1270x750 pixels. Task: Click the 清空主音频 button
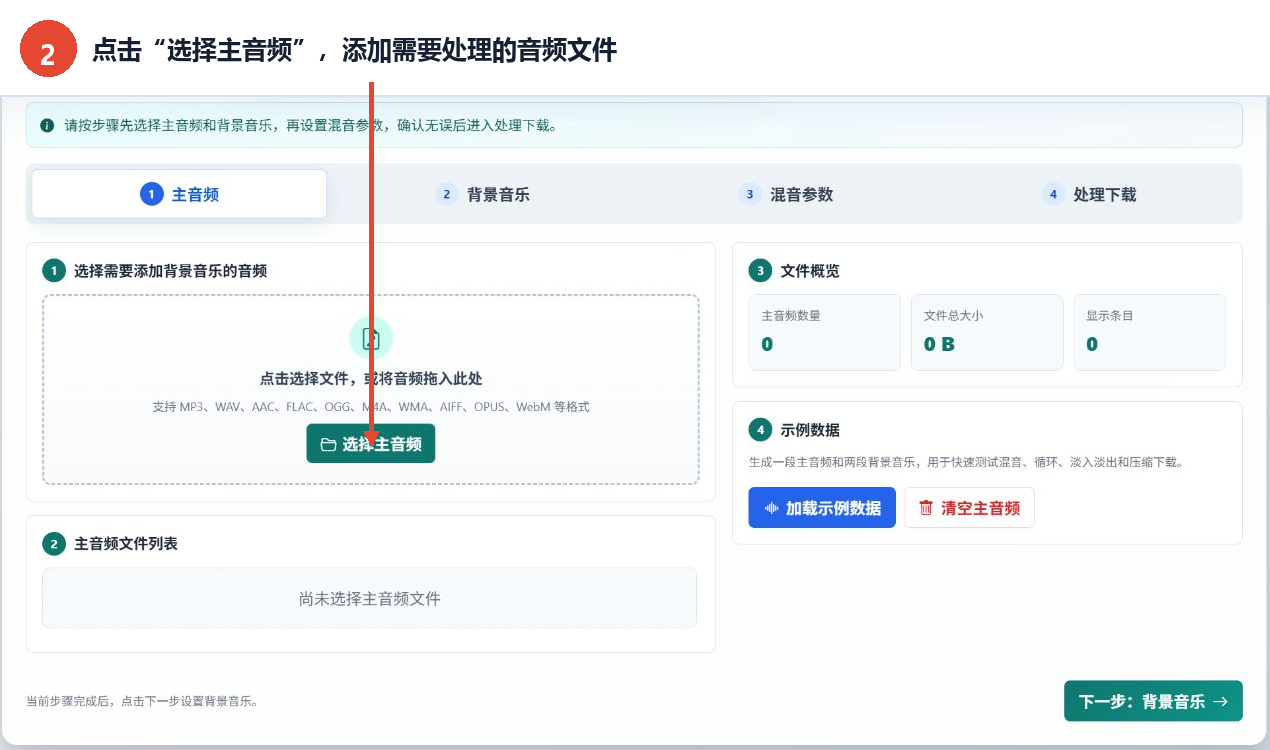(969, 508)
